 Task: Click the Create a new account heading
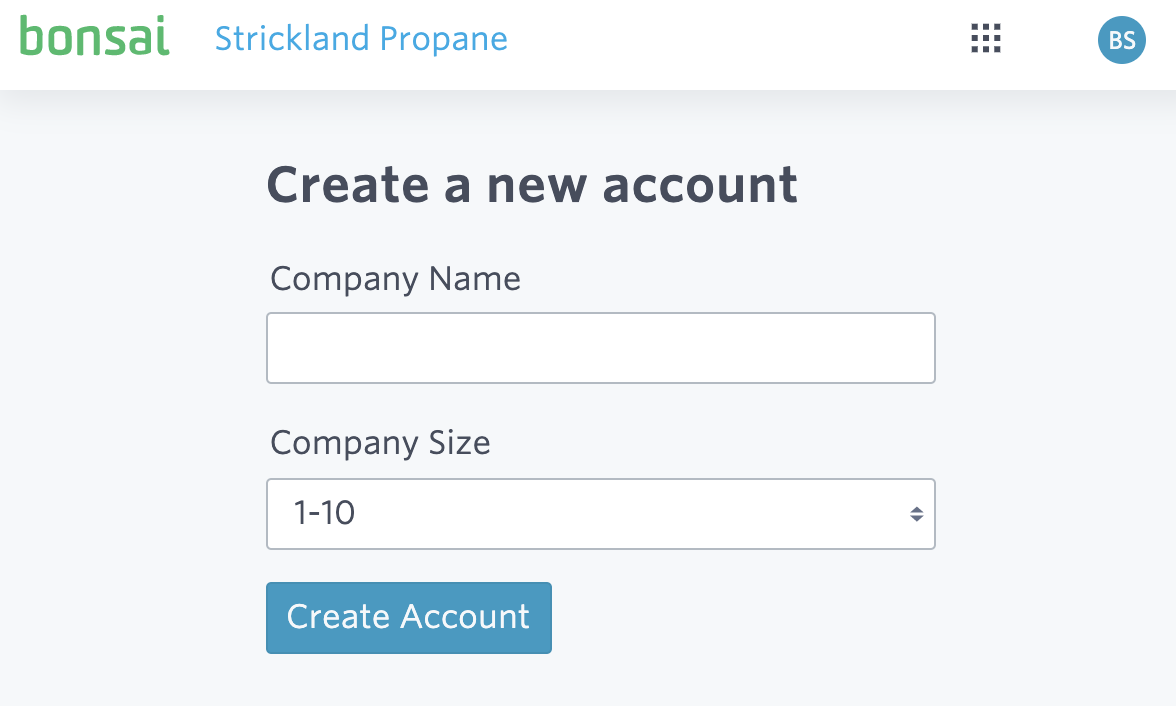(x=532, y=184)
